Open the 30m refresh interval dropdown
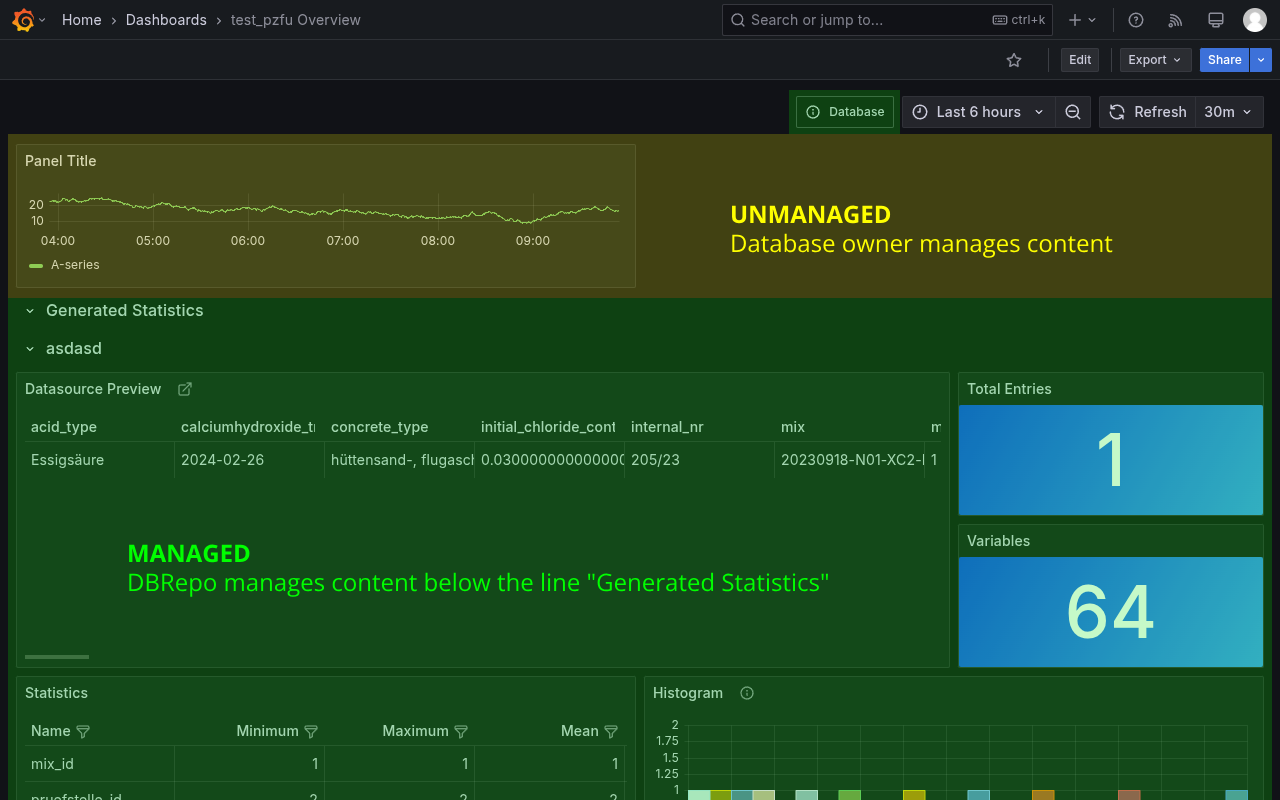 click(1229, 112)
